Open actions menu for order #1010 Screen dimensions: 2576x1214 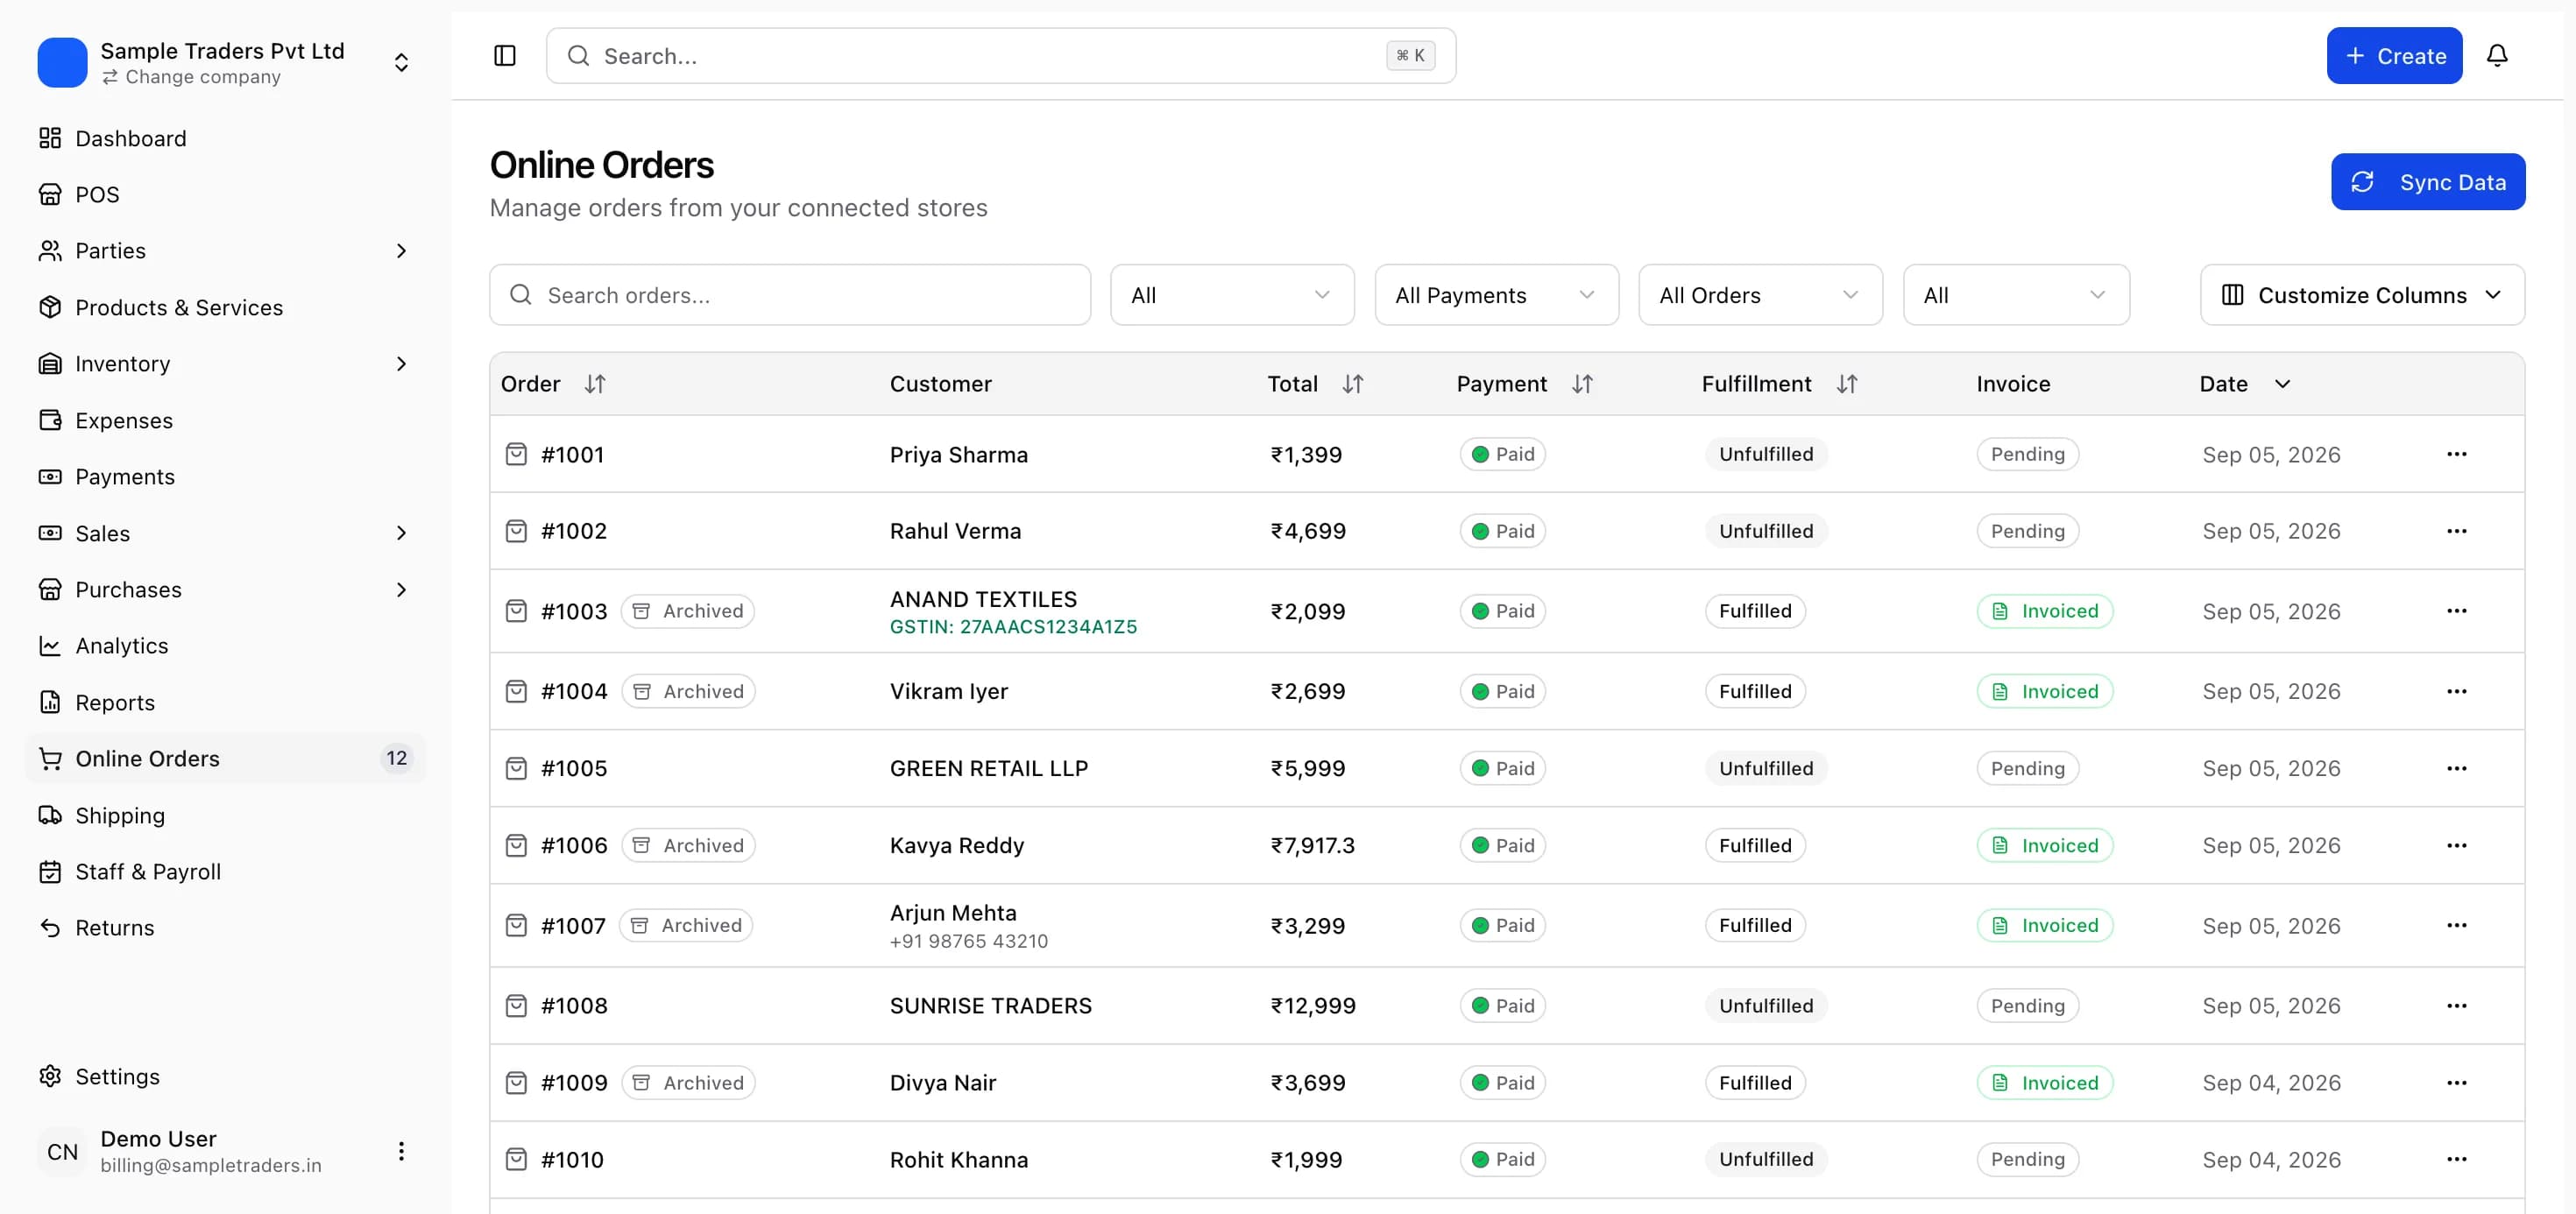coord(2456,1159)
